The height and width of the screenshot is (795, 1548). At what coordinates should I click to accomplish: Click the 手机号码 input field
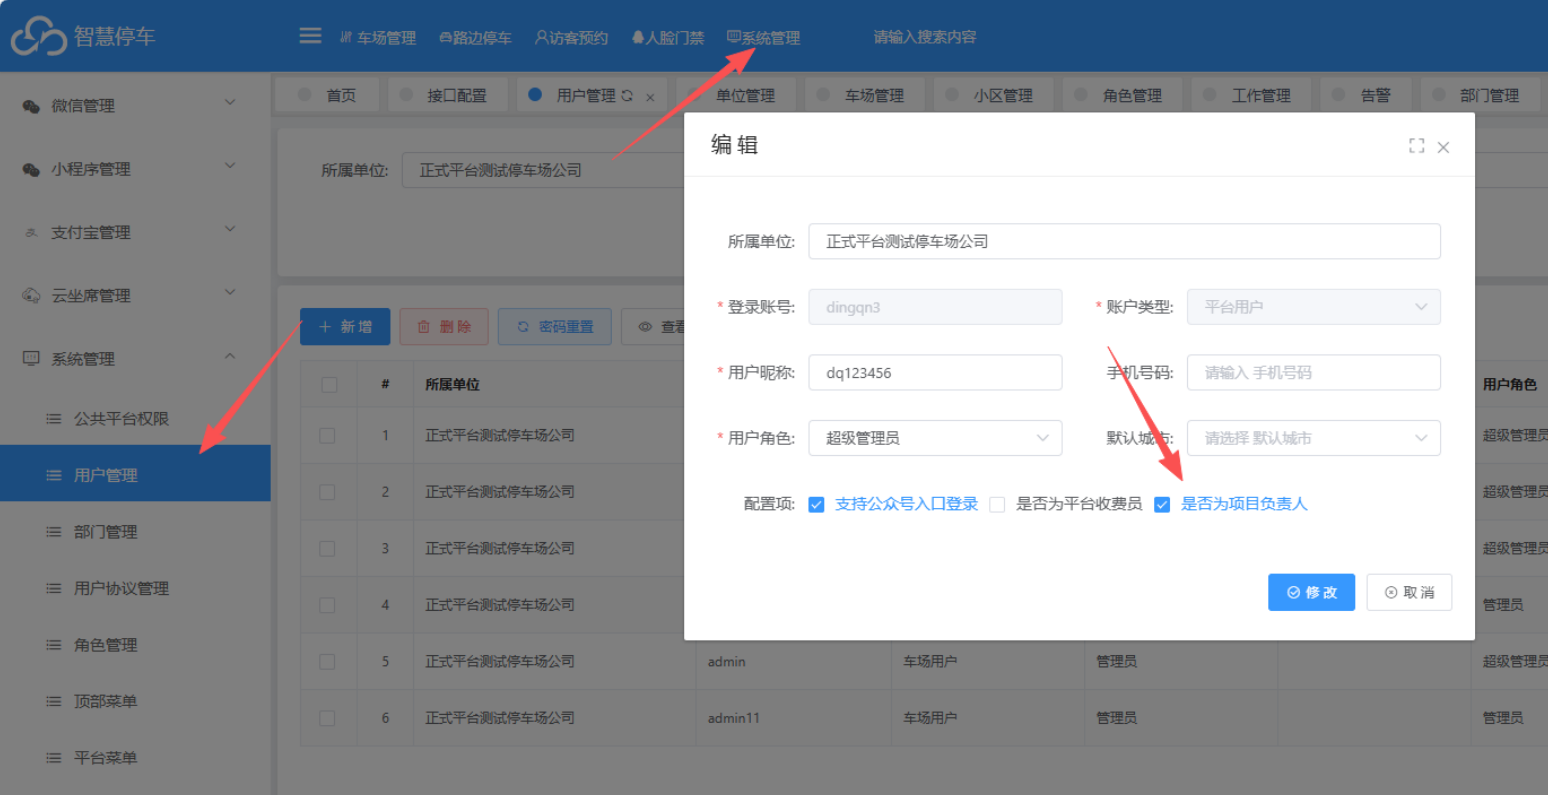click(1313, 373)
